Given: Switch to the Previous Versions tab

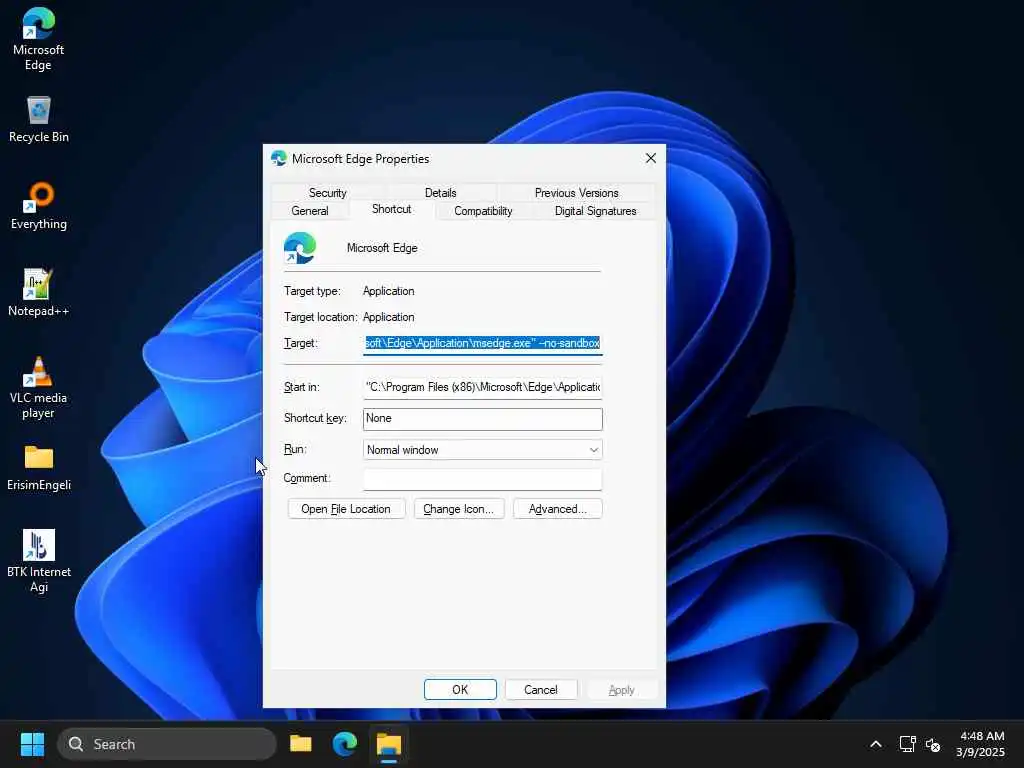Looking at the screenshot, I should [576, 193].
